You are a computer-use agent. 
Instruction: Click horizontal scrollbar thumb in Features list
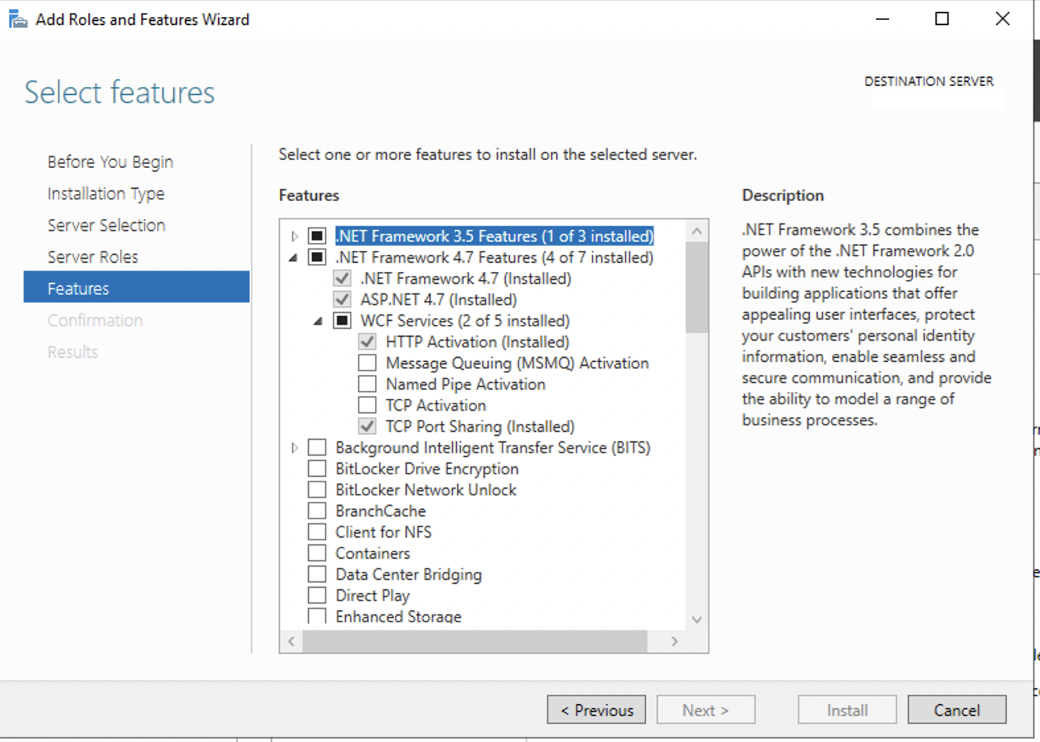(x=475, y=641)
